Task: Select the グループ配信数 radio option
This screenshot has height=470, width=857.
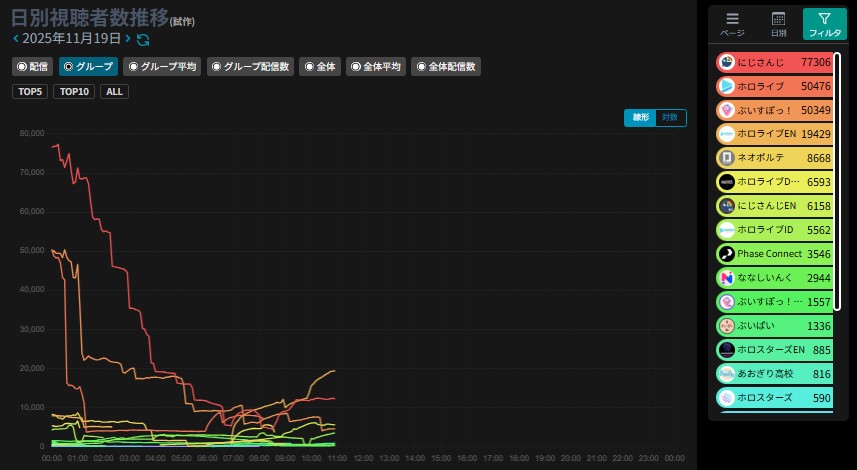Action: pyautogui.click(x=250, y=67)
